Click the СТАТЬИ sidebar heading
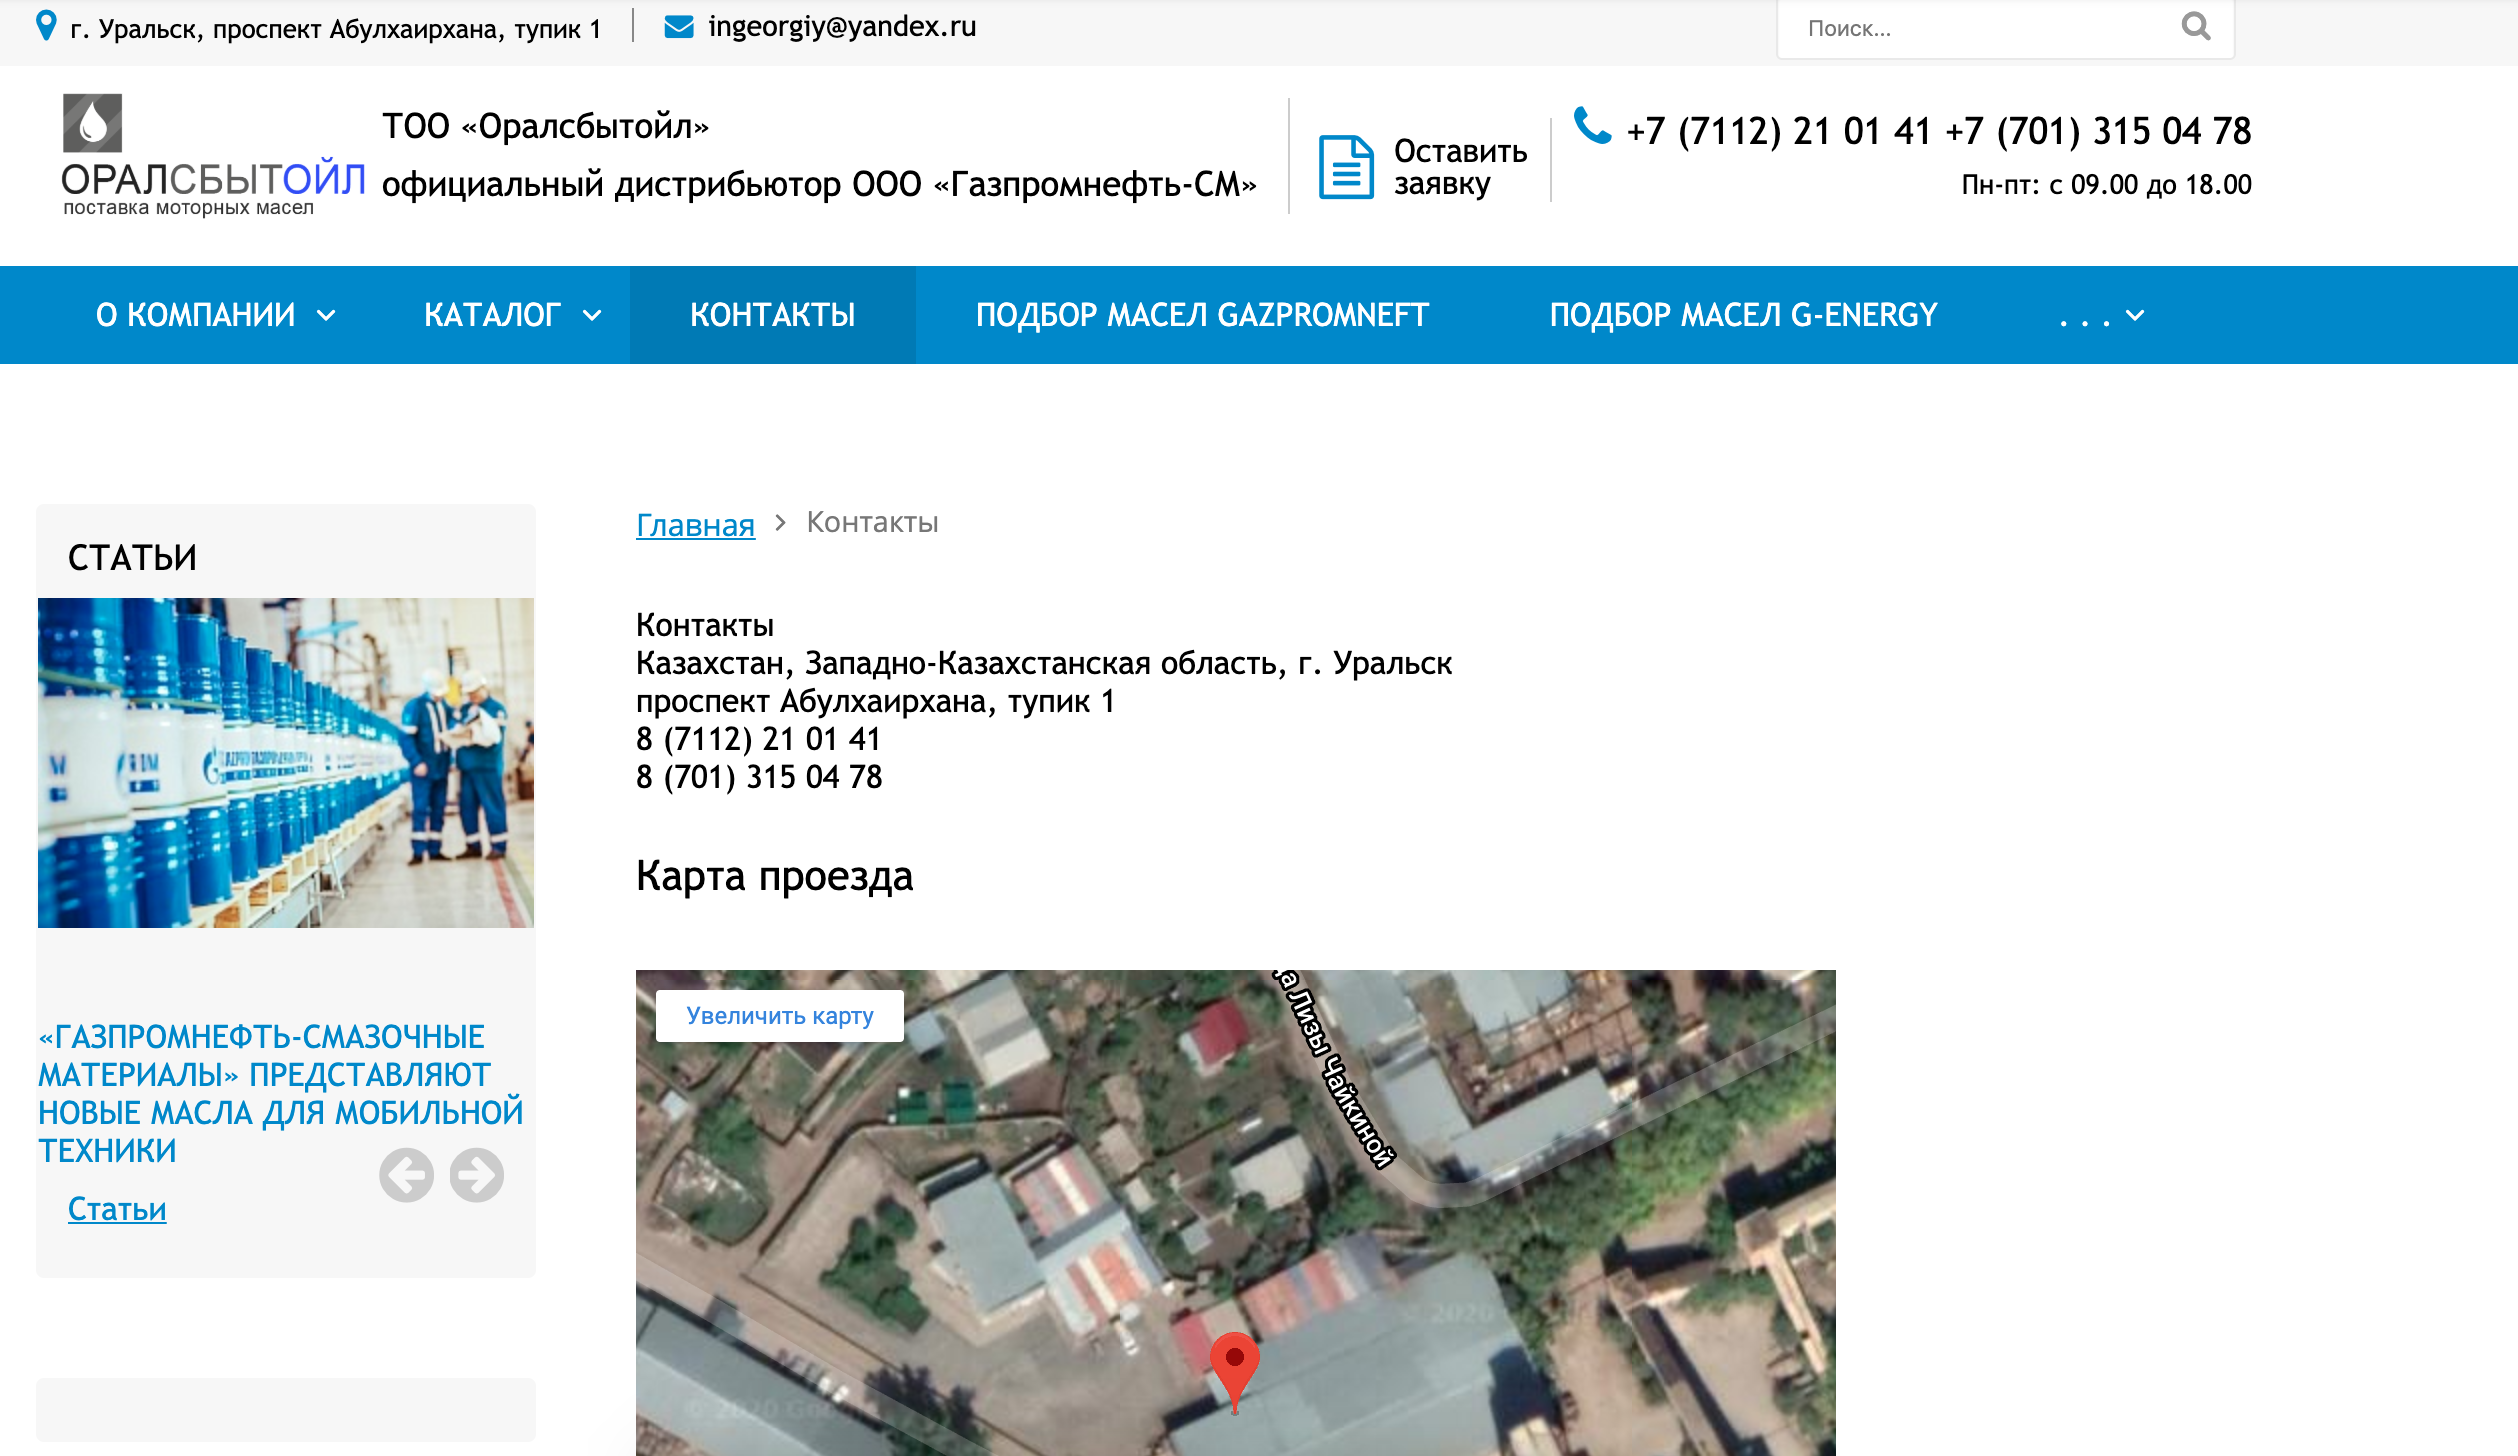 pos(132,557)
